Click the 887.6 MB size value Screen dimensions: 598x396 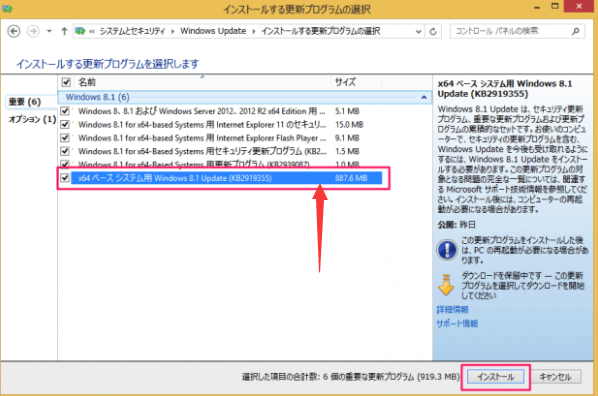(351, 178)
